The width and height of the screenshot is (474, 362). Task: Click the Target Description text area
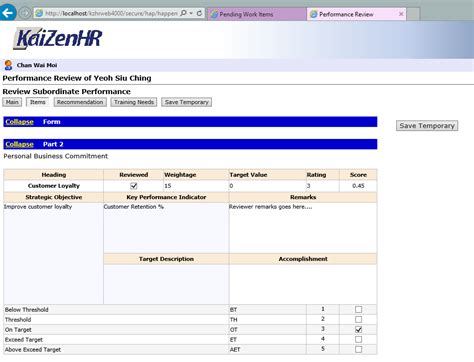click(166, 284)
